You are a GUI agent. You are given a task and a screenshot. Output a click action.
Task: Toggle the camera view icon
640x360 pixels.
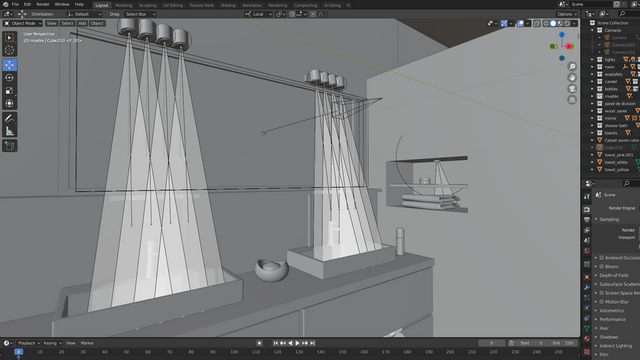(x=572, y=89)
